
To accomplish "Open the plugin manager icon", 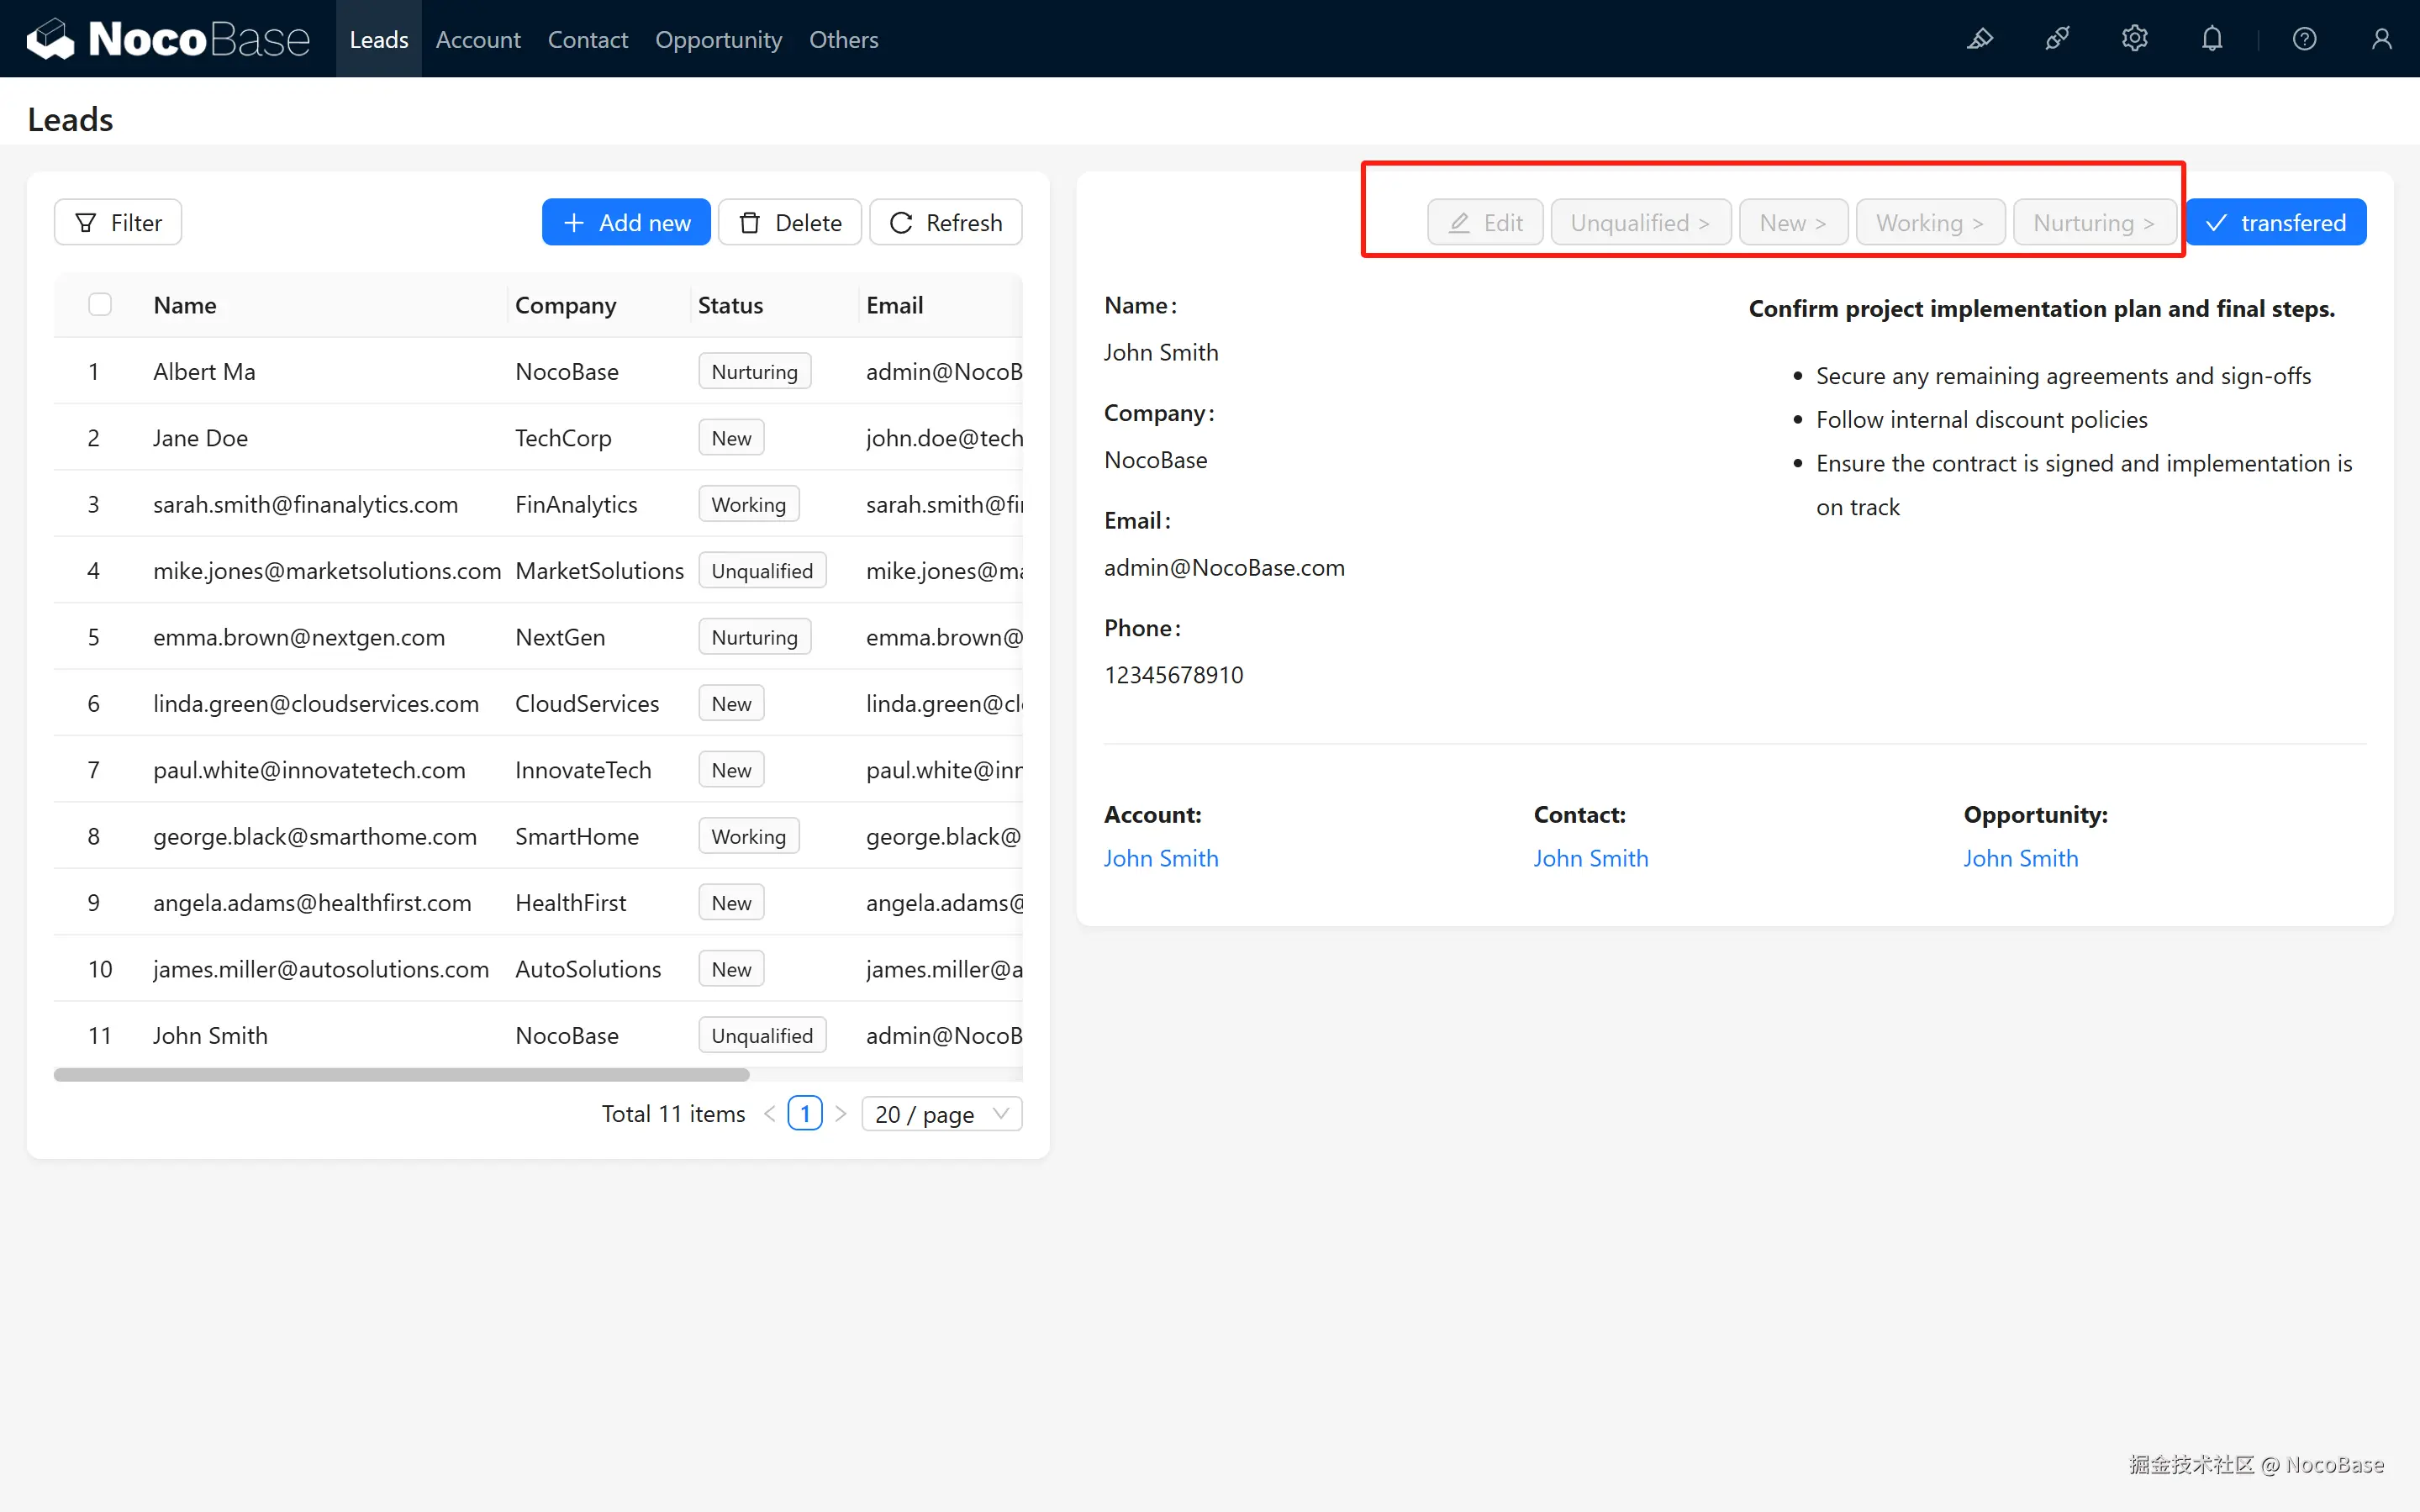I will (x=2057, y=39).
